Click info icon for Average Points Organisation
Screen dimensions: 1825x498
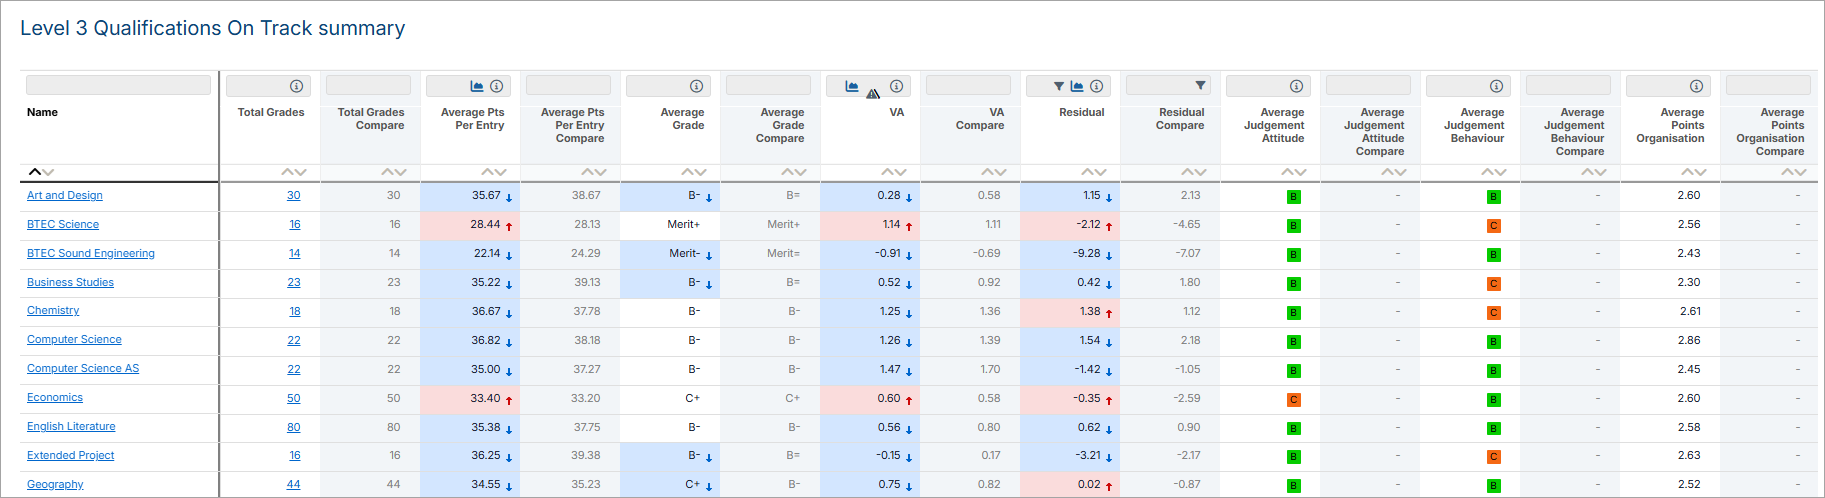click(x=1696, y=86)
